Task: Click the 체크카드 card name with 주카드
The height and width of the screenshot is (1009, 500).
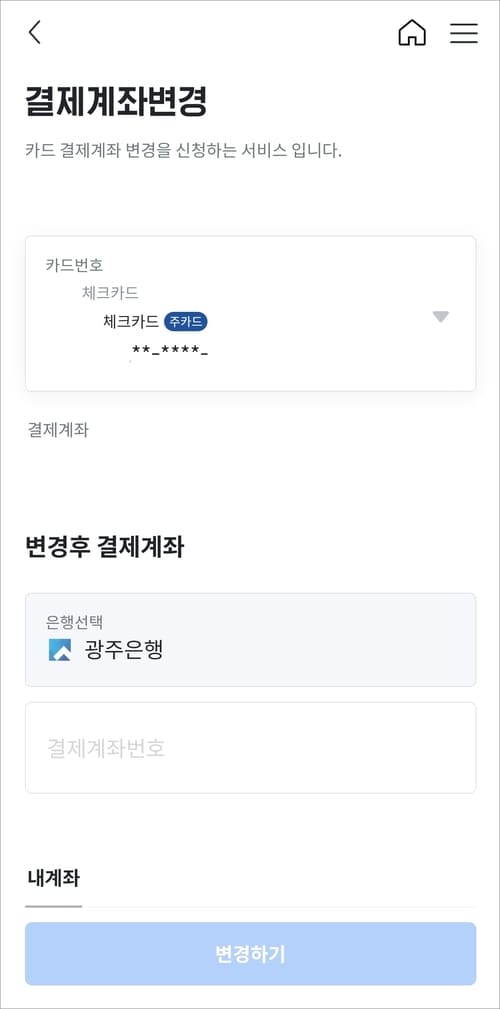Action: pos(131,321)
